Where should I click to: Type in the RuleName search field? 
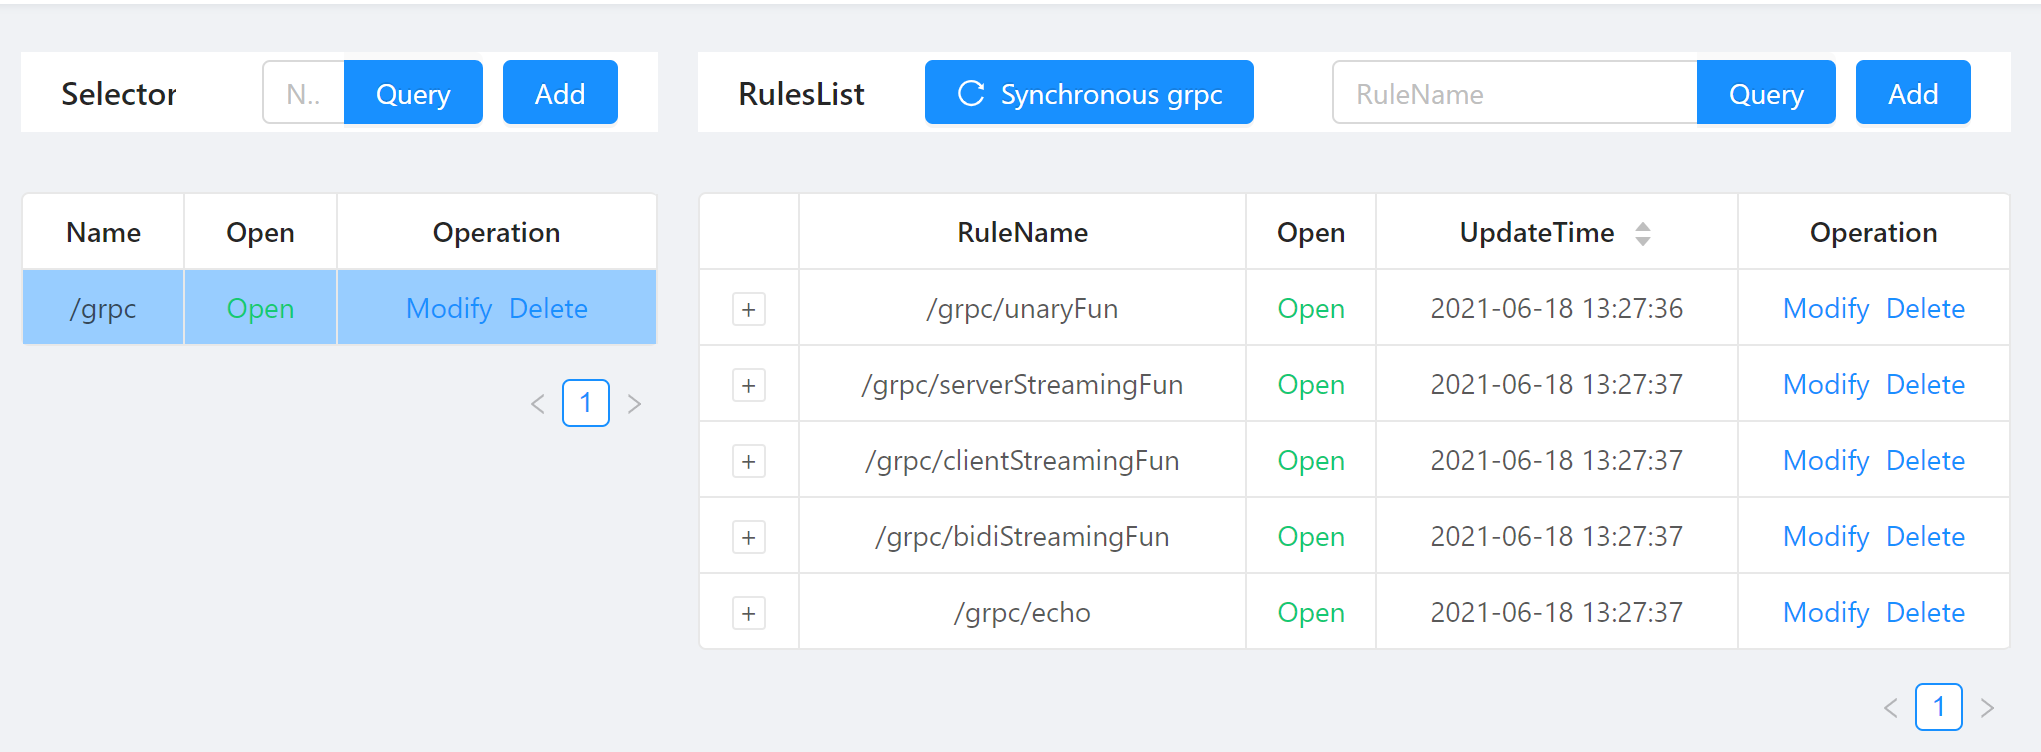tap(1514, 93)
